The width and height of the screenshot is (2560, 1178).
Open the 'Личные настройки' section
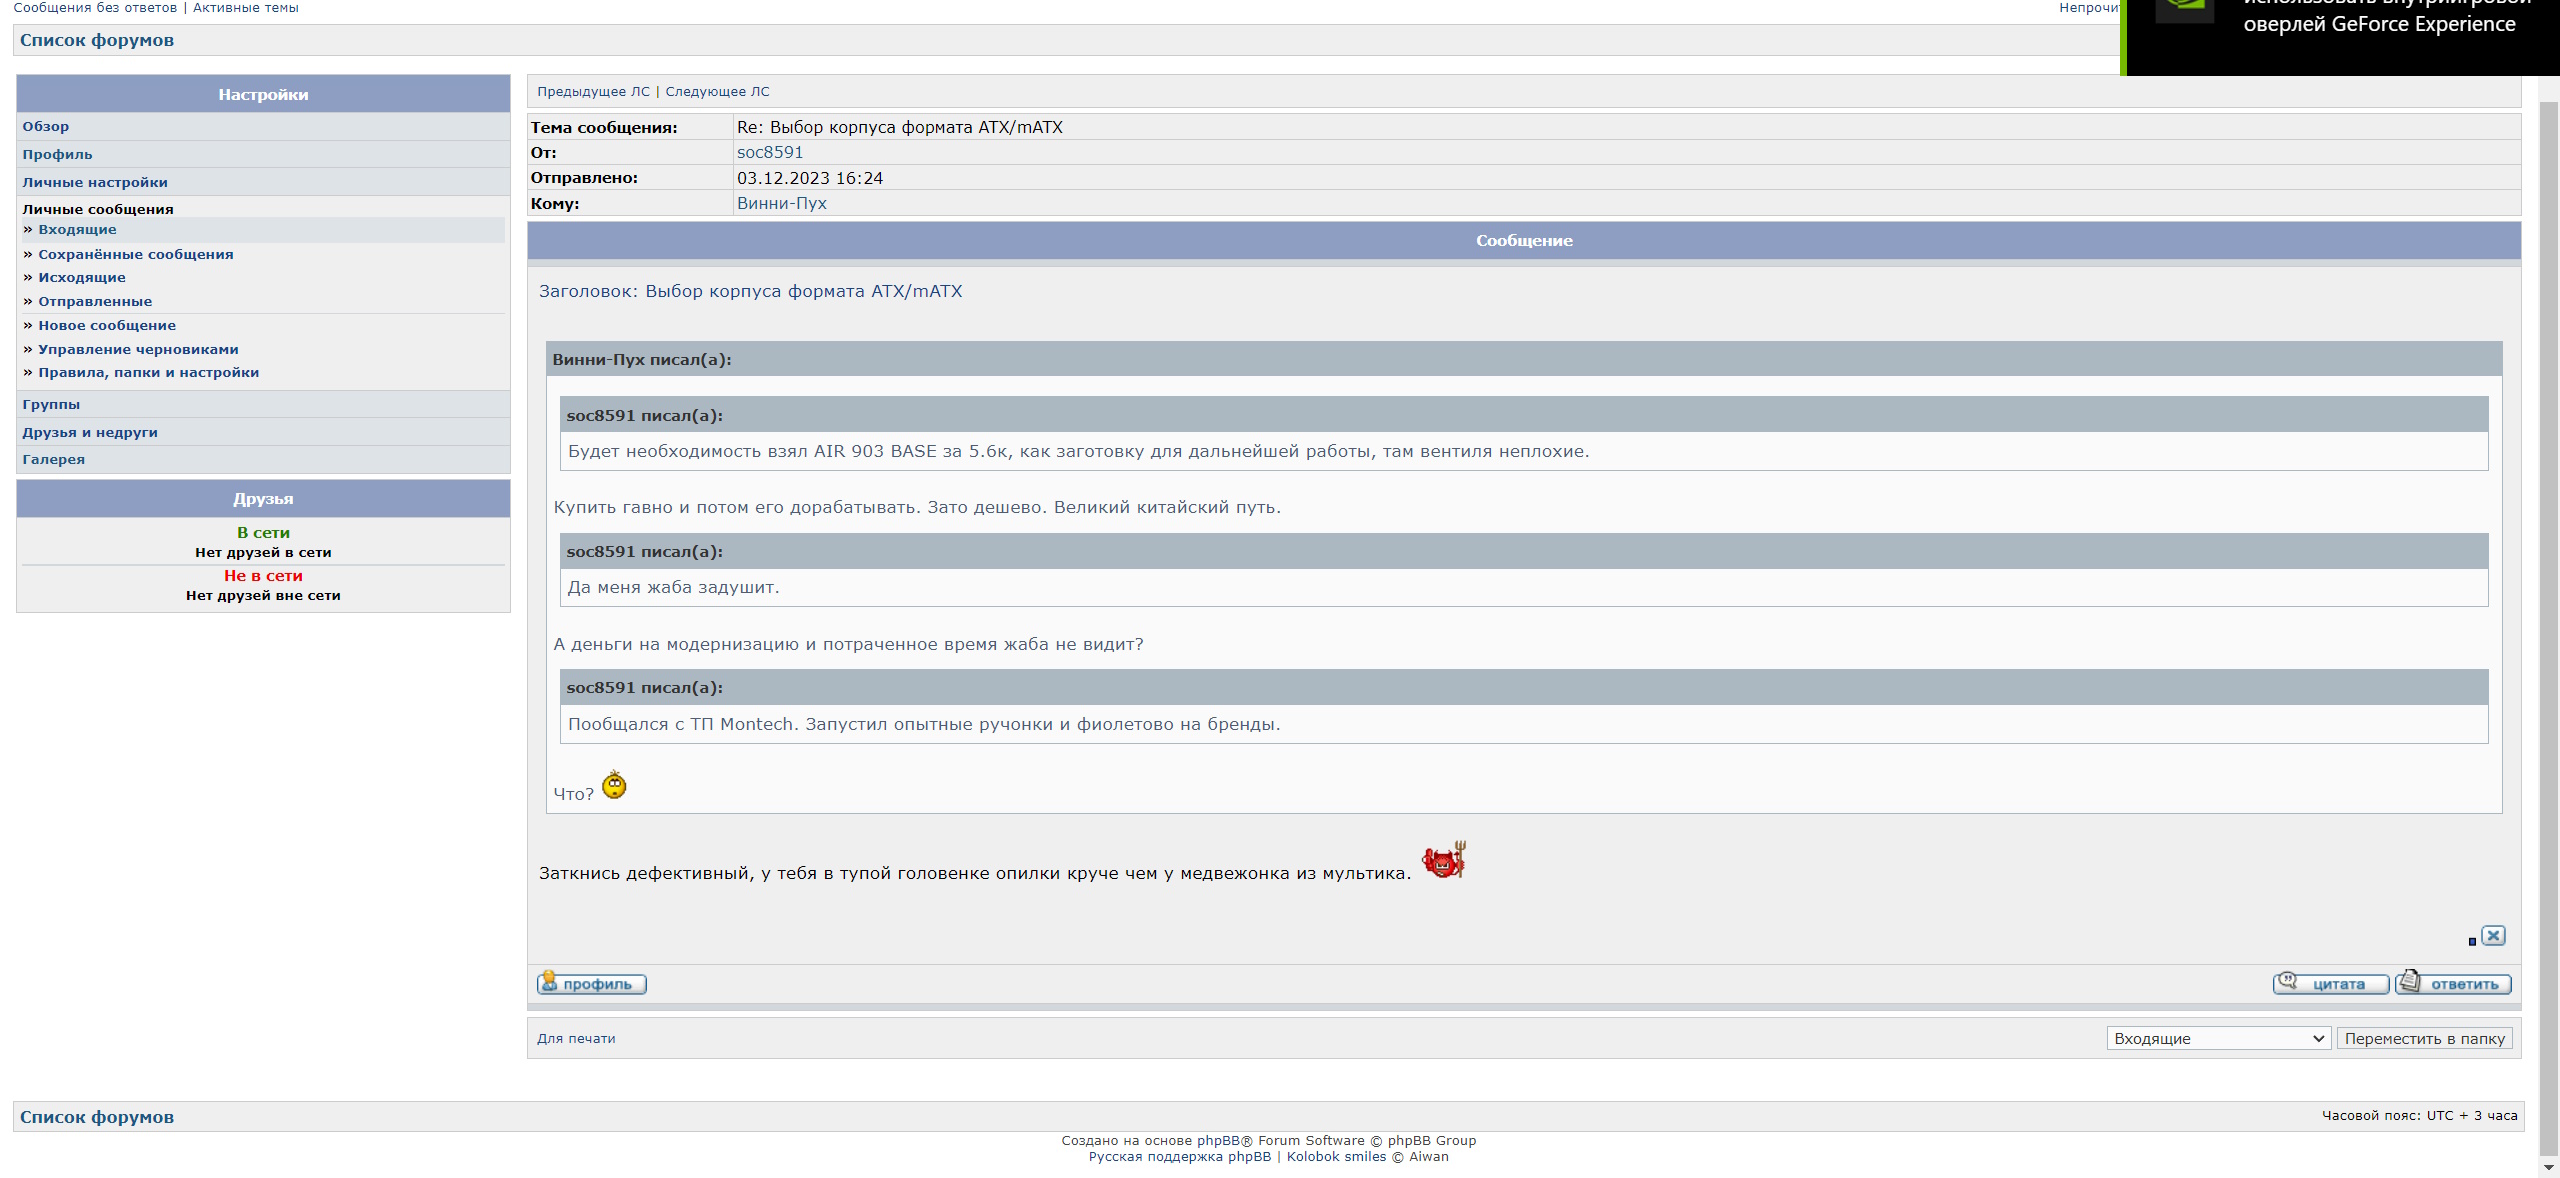click(x=95, y=183)
